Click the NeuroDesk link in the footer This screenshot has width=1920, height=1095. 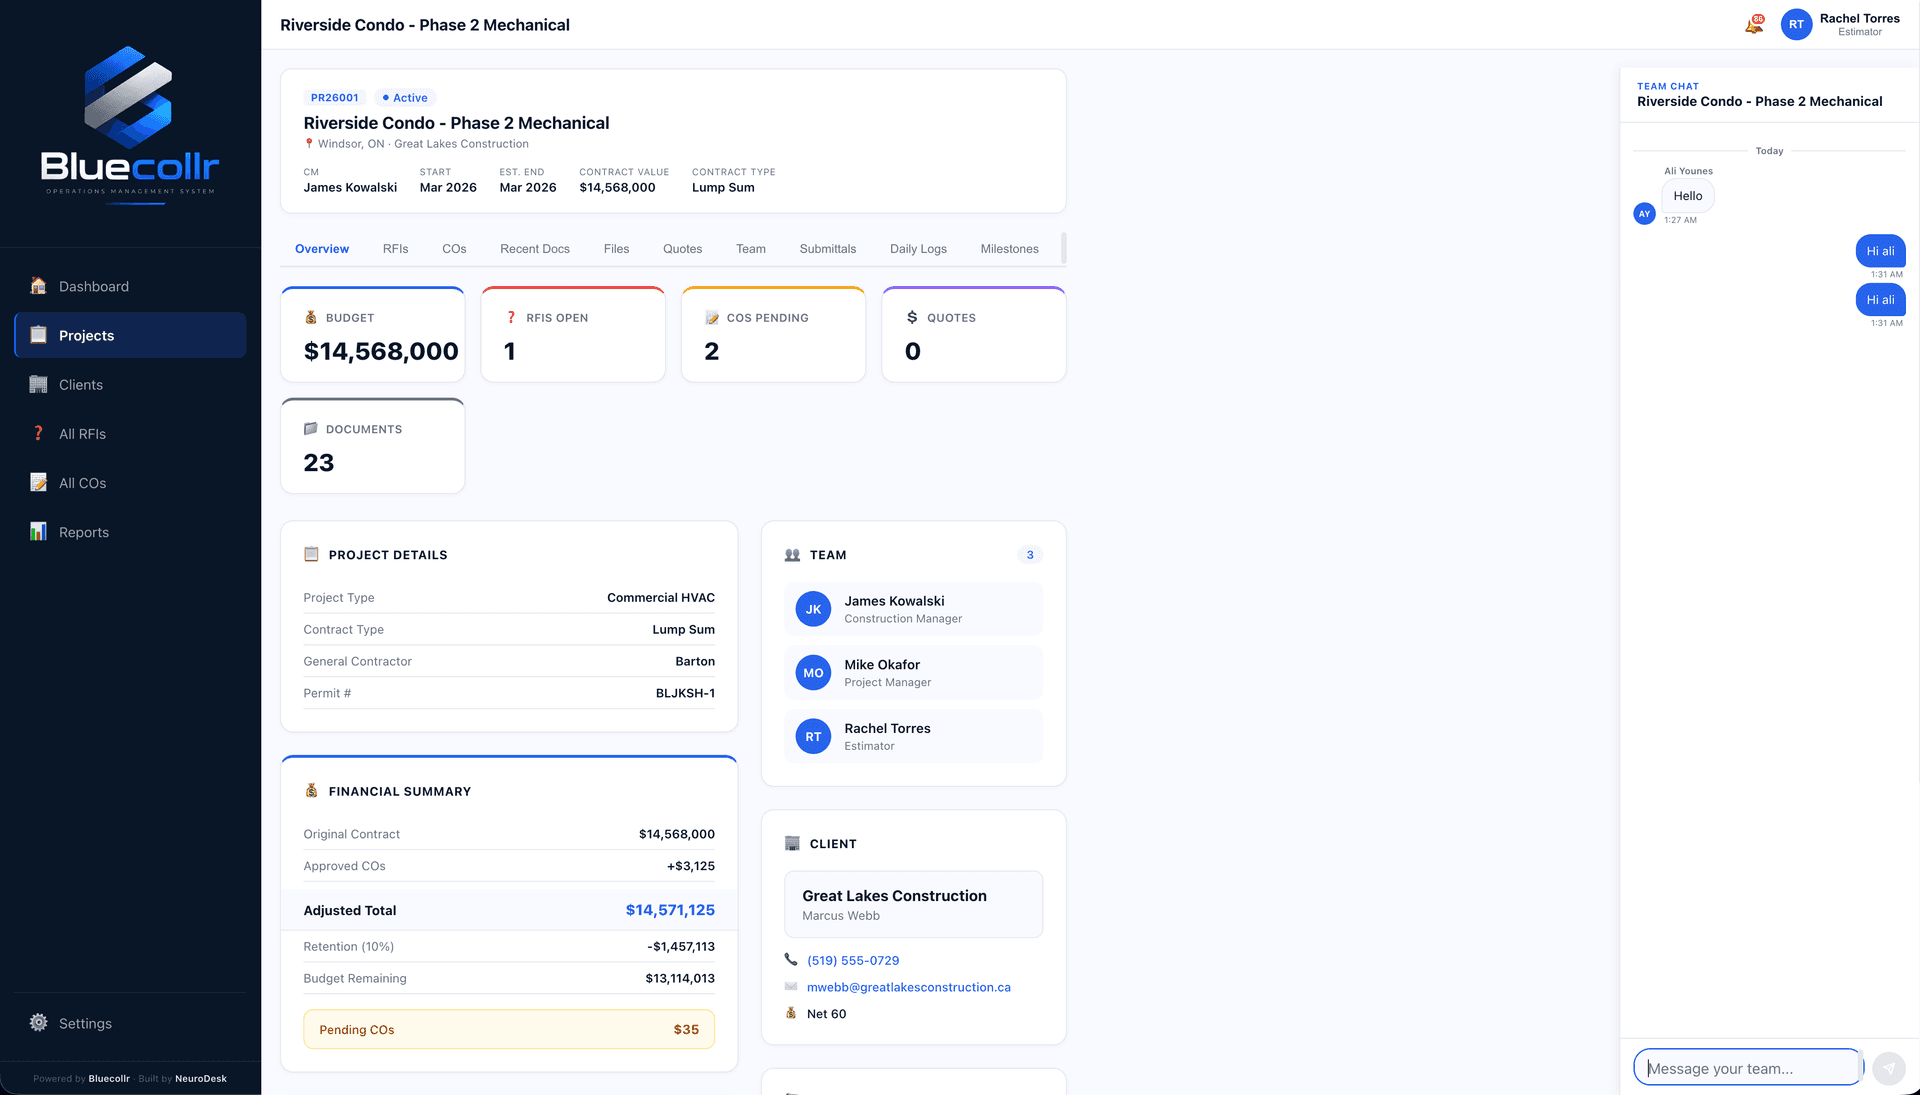200,1078
